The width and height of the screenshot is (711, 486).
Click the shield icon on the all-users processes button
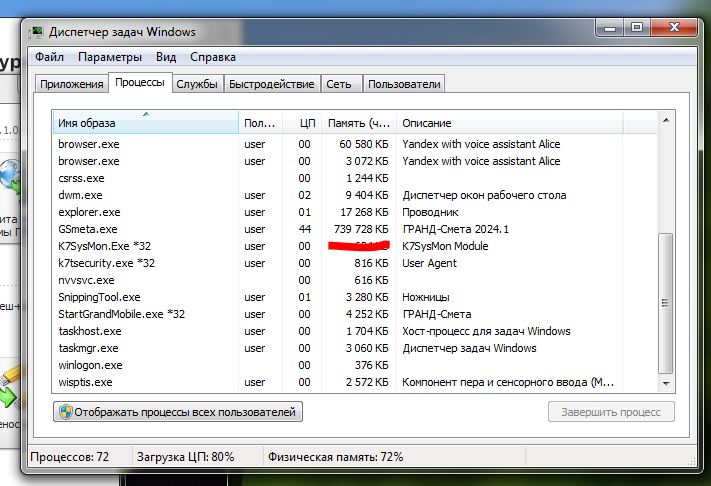(x=66, y=412)
